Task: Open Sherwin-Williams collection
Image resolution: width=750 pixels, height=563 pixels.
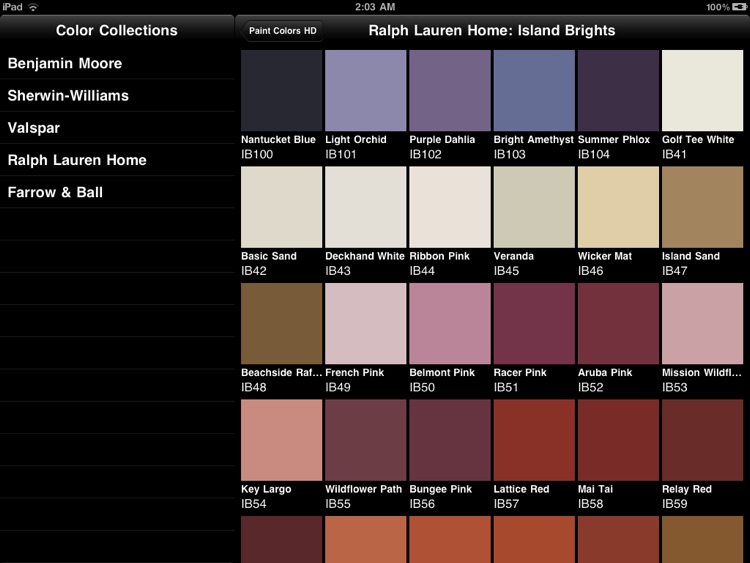Action: coord(117,95)
